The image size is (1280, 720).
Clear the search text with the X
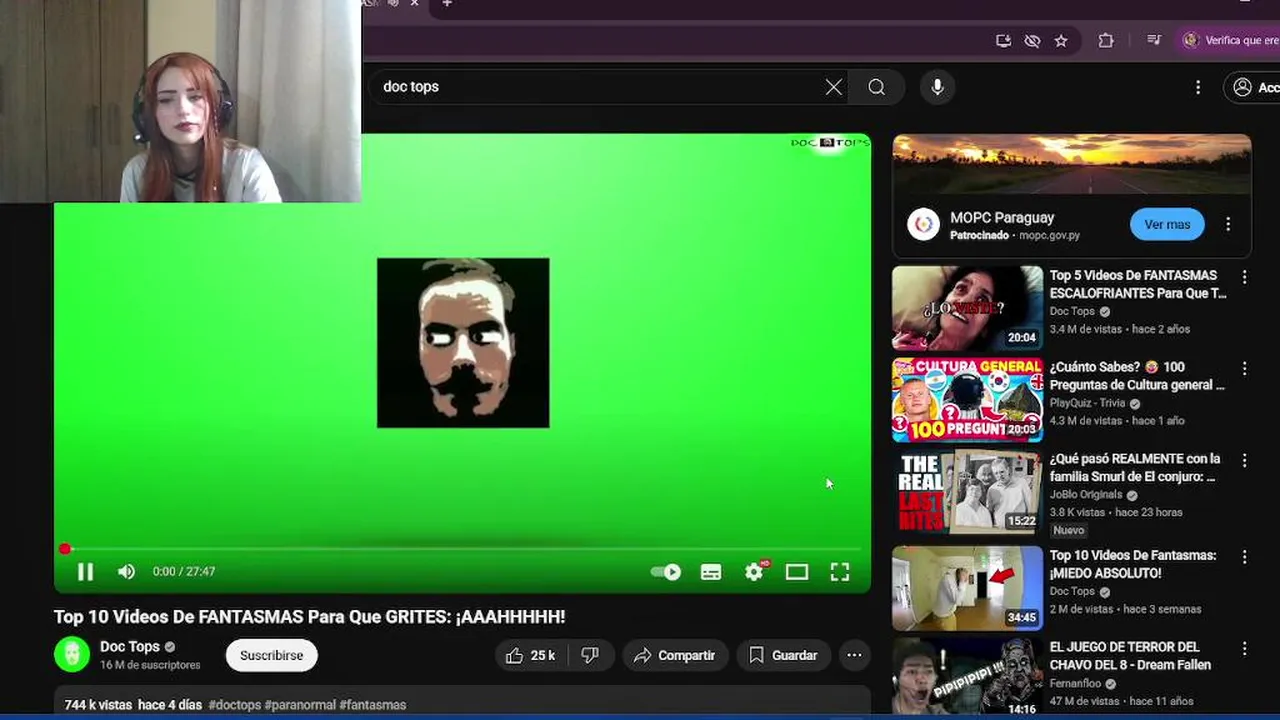[x=834, y=87]
